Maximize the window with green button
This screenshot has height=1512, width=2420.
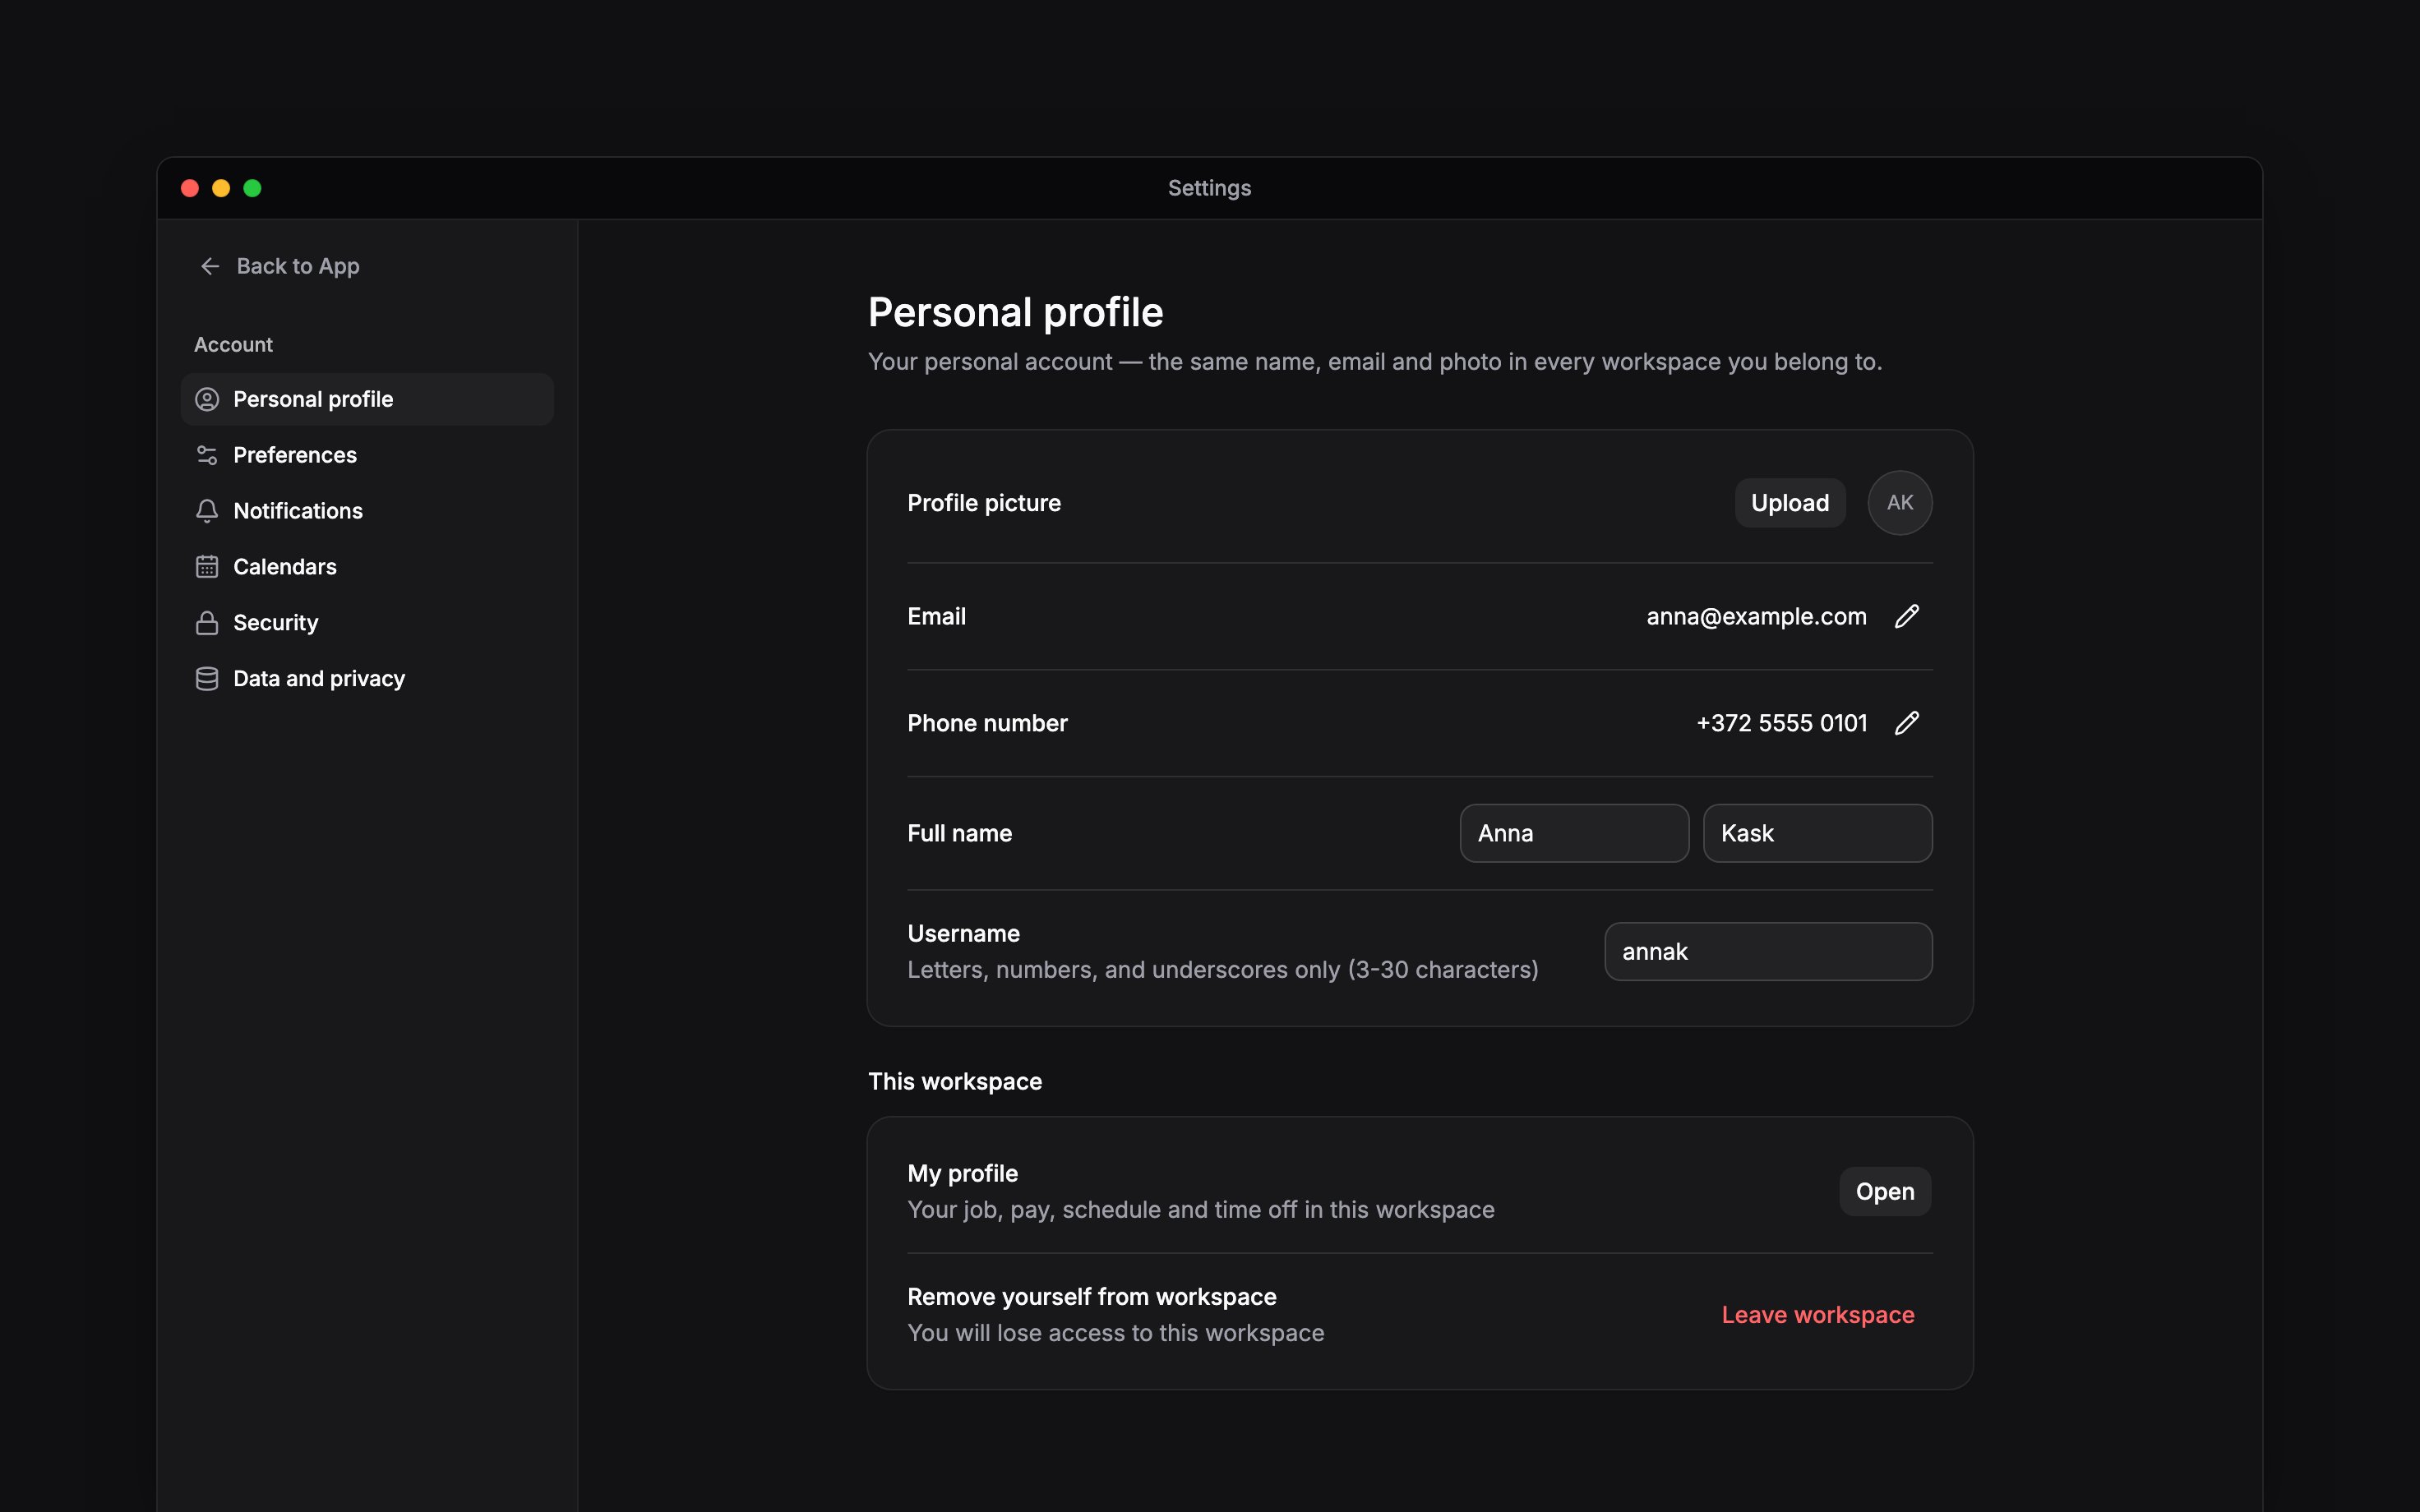tap(252, 188)
